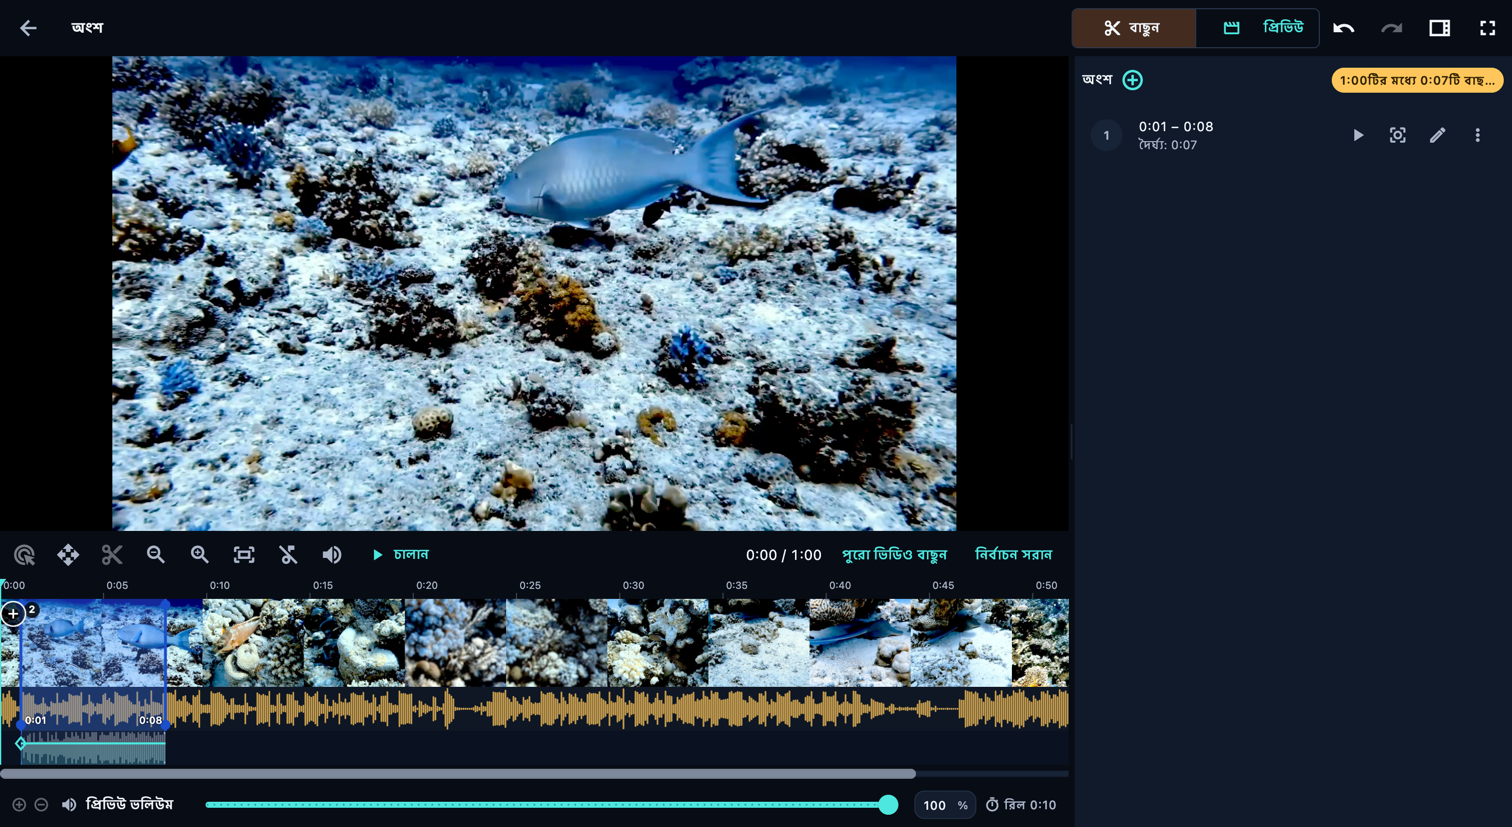Mute preview volume speaker icon
Image resolution: width=1512 pixels, height=827 pixels.
tap(69, 805)
